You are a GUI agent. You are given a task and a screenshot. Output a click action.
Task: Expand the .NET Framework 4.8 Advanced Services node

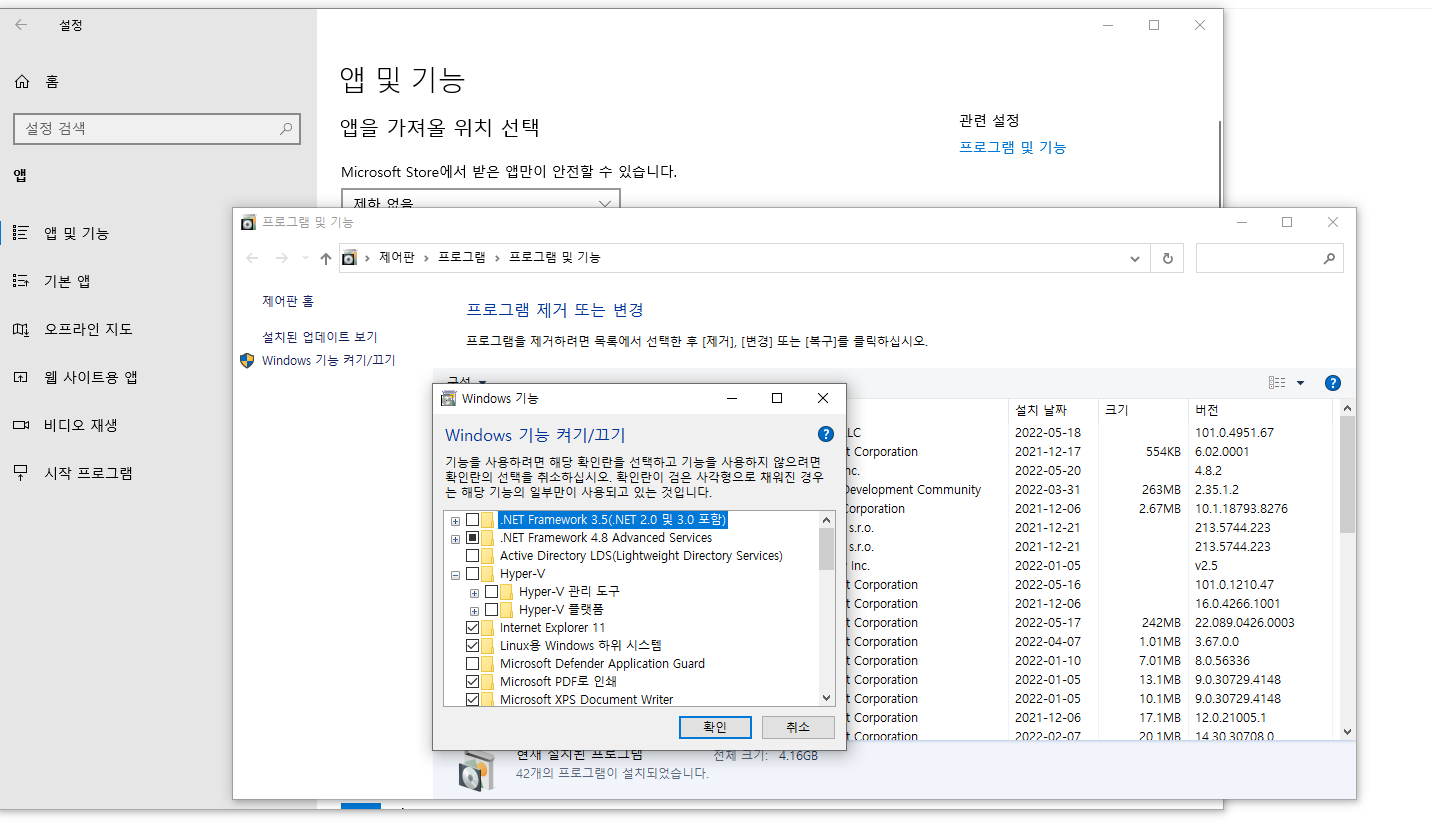coord(455,539)
